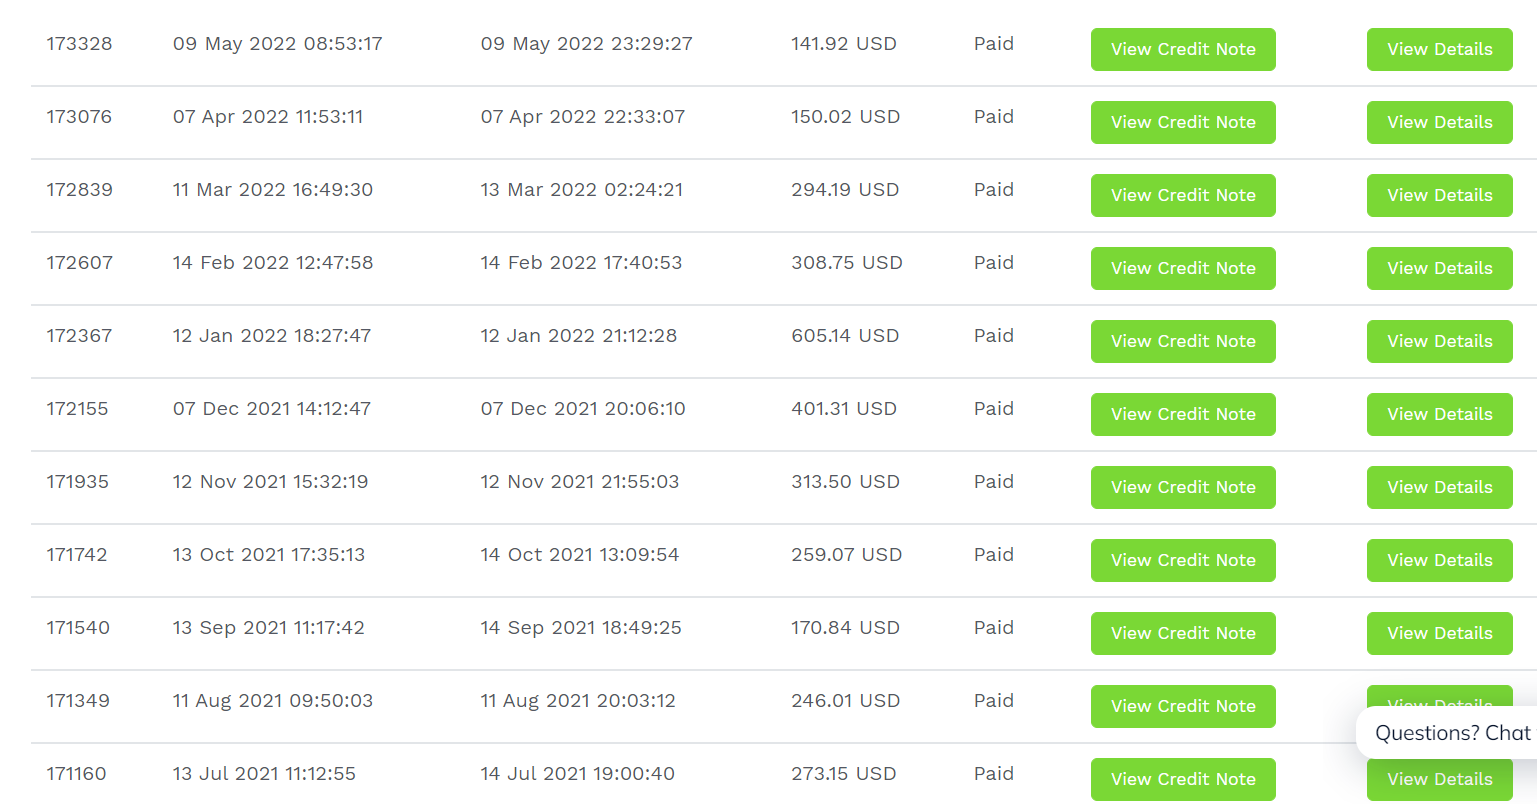View credit note for 294.19 USD invoice
The height and width of the screenshot is (804, 1537).
[1183, 195]
